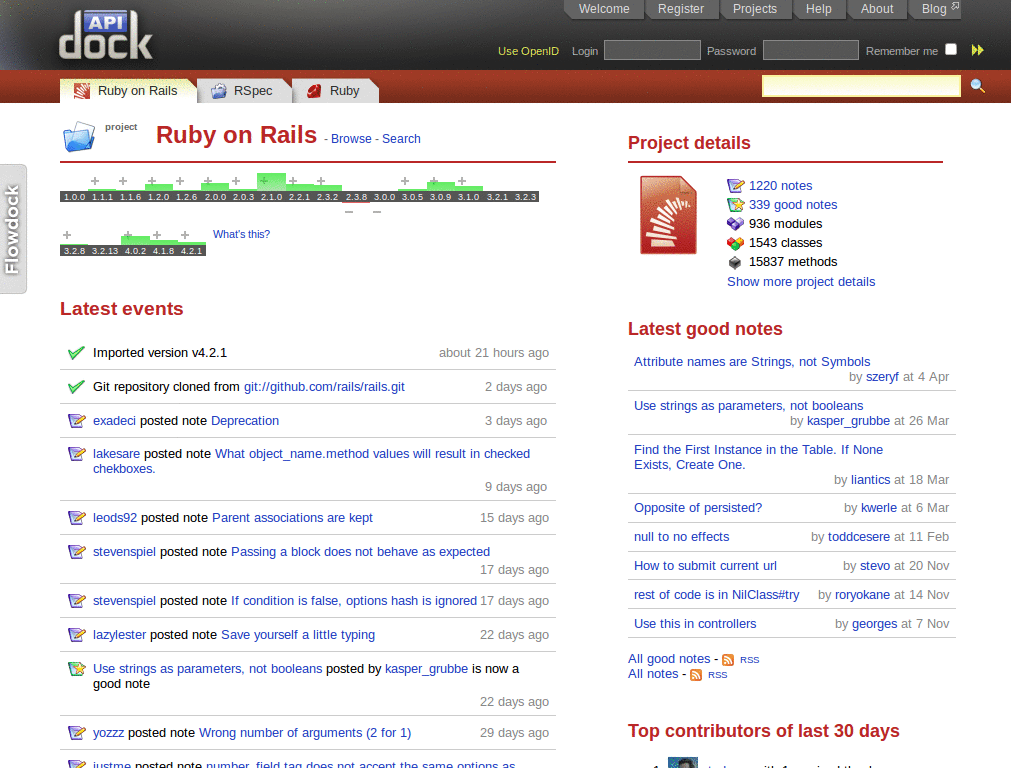Click the Browse link next to project title

[x=351, y=138]
